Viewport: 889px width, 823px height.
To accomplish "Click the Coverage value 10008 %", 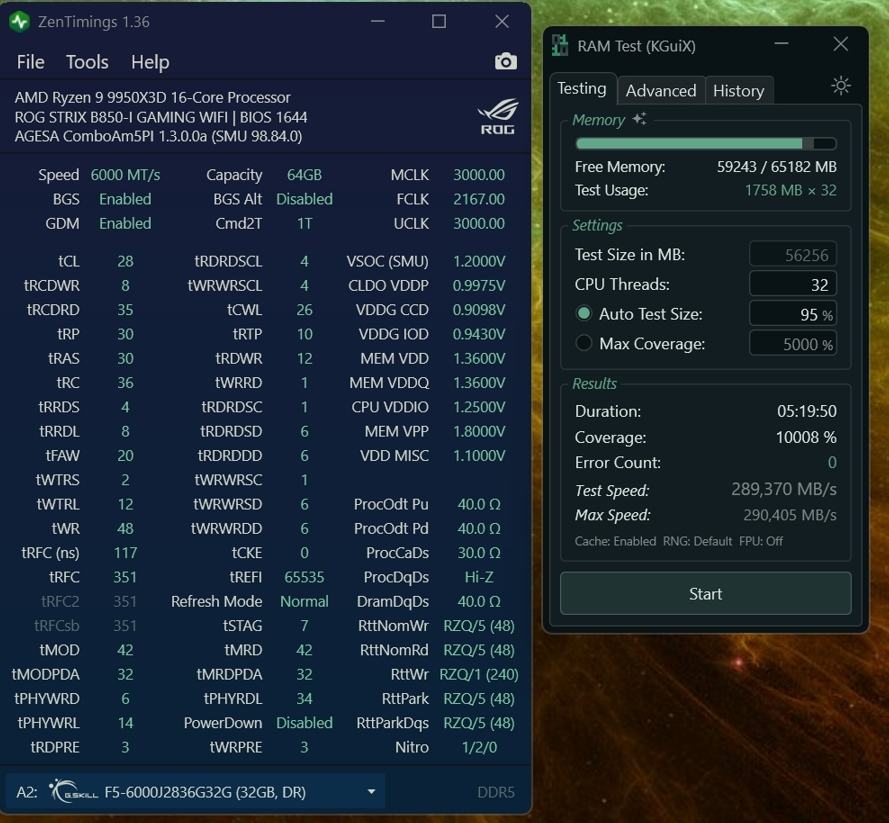I will coord(806,437).
